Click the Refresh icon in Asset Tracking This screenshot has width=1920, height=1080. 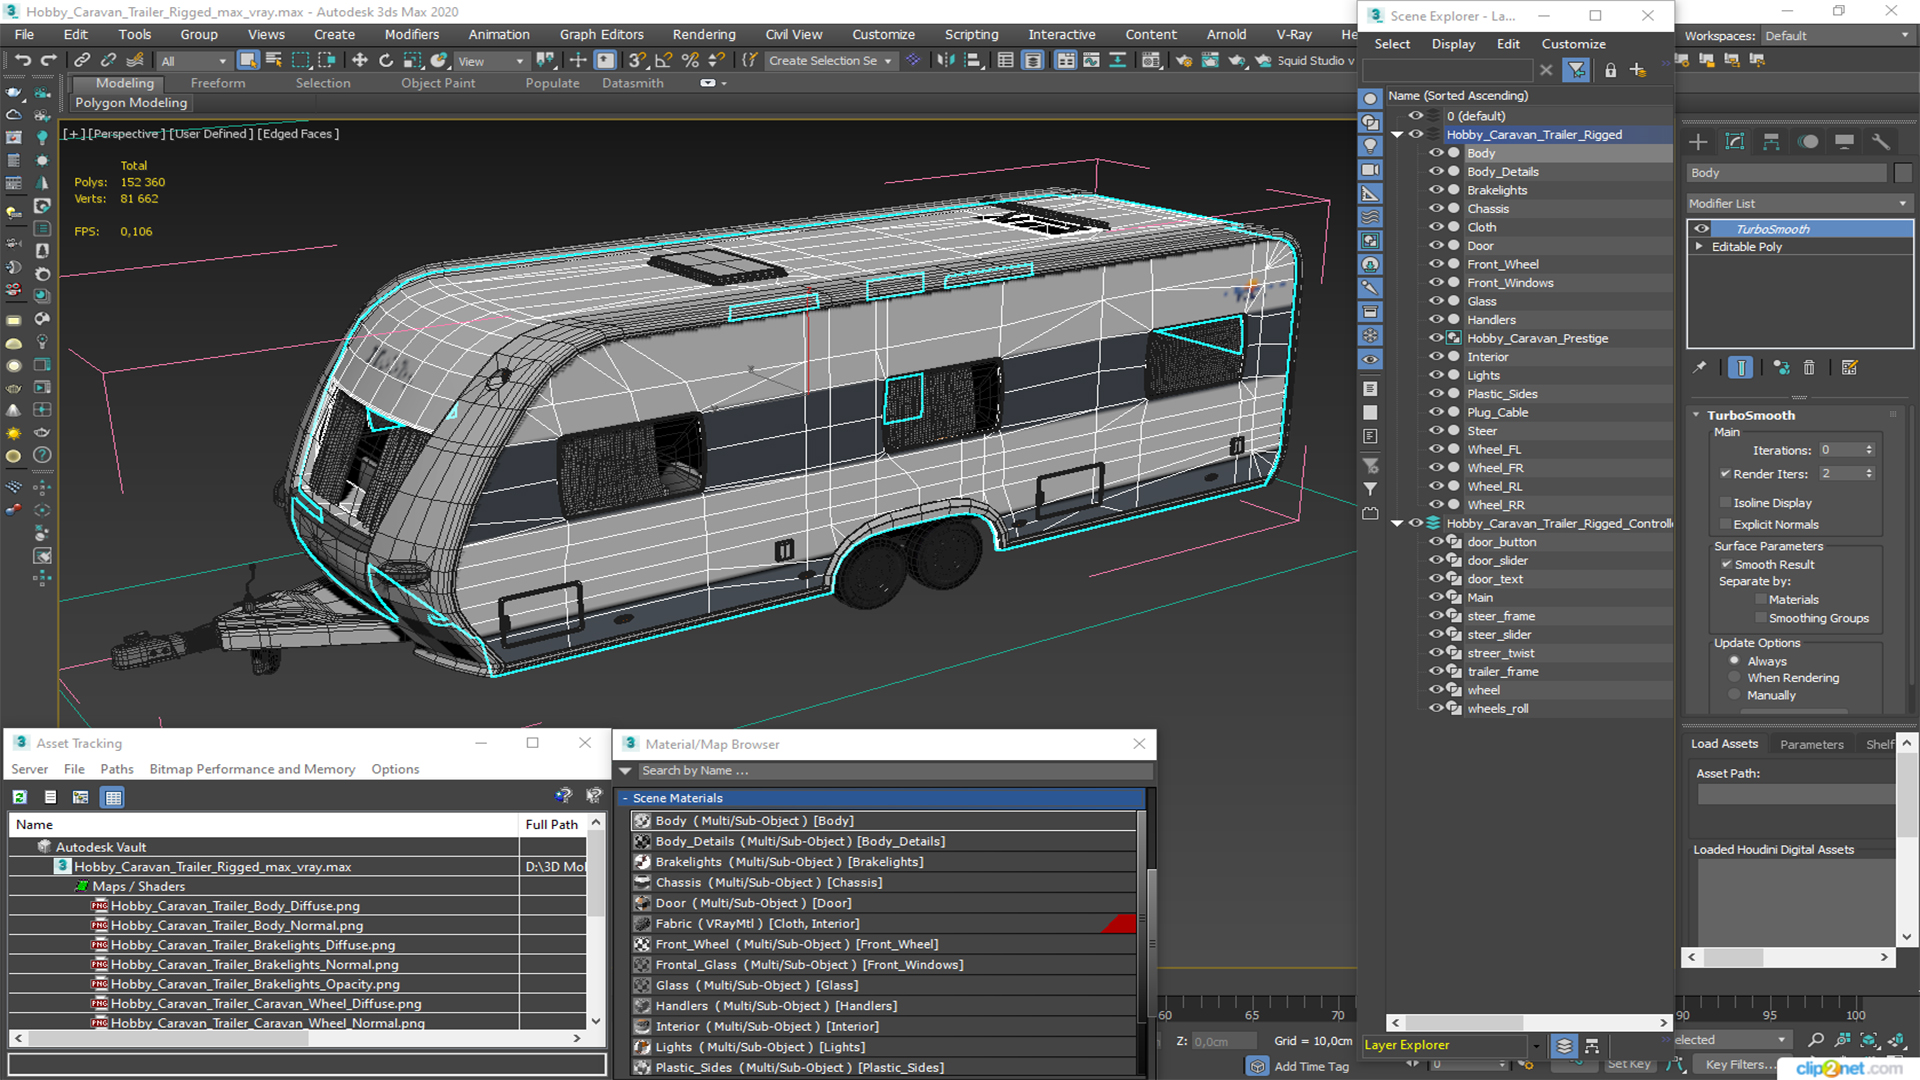(x=20, y=797)
